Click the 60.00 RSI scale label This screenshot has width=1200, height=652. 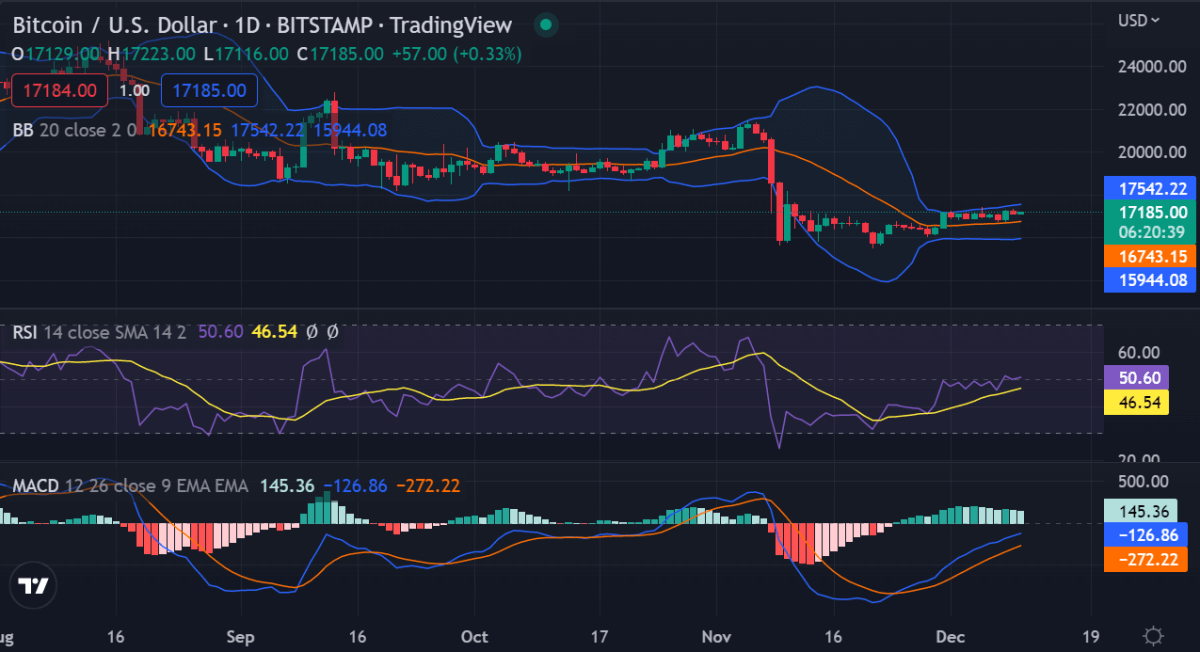pyautogui.click(x=1138, y=352)
